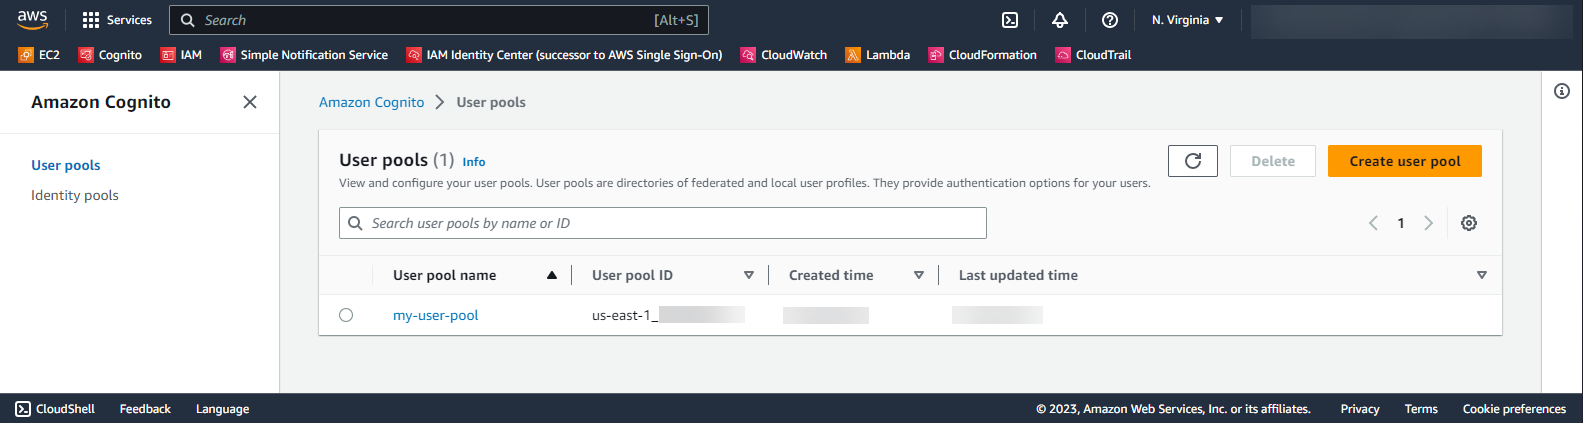This screenshot has height=423, width=1583.
Task: Sort by Created time column
Action: (918, 275)
